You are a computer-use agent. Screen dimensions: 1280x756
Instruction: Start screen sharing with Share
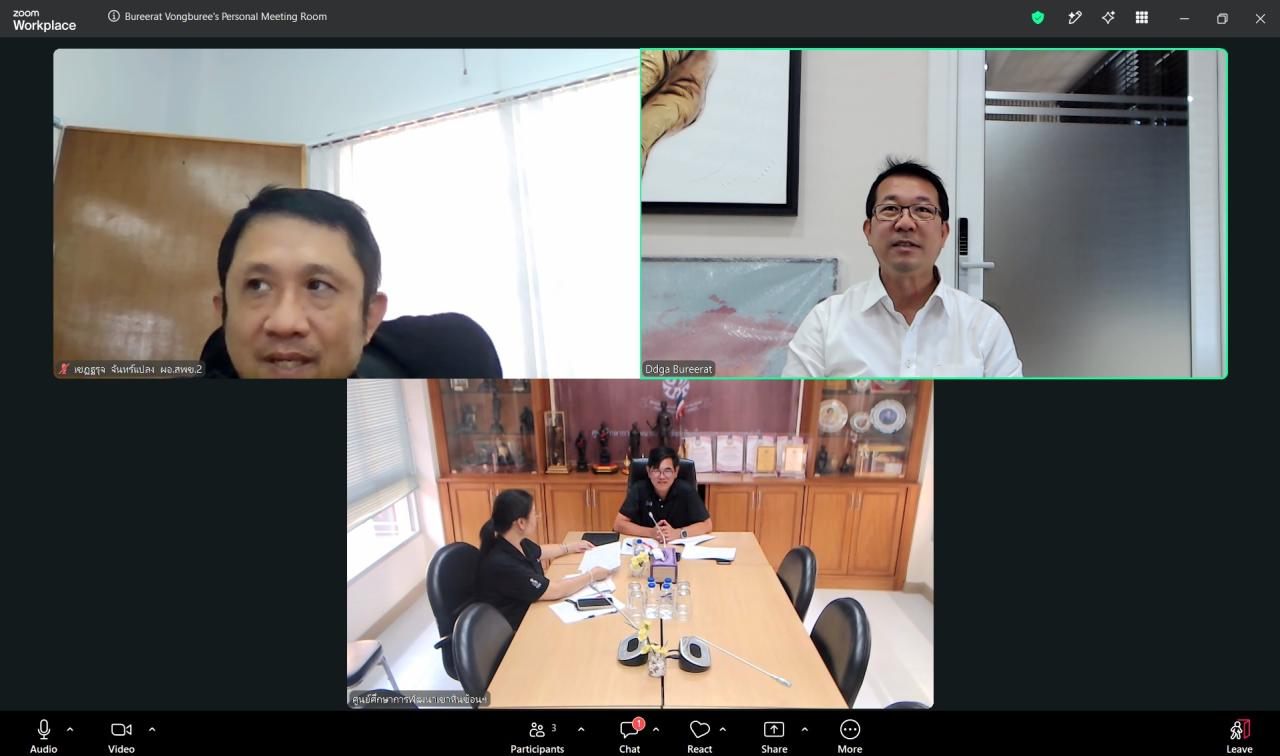774,736
